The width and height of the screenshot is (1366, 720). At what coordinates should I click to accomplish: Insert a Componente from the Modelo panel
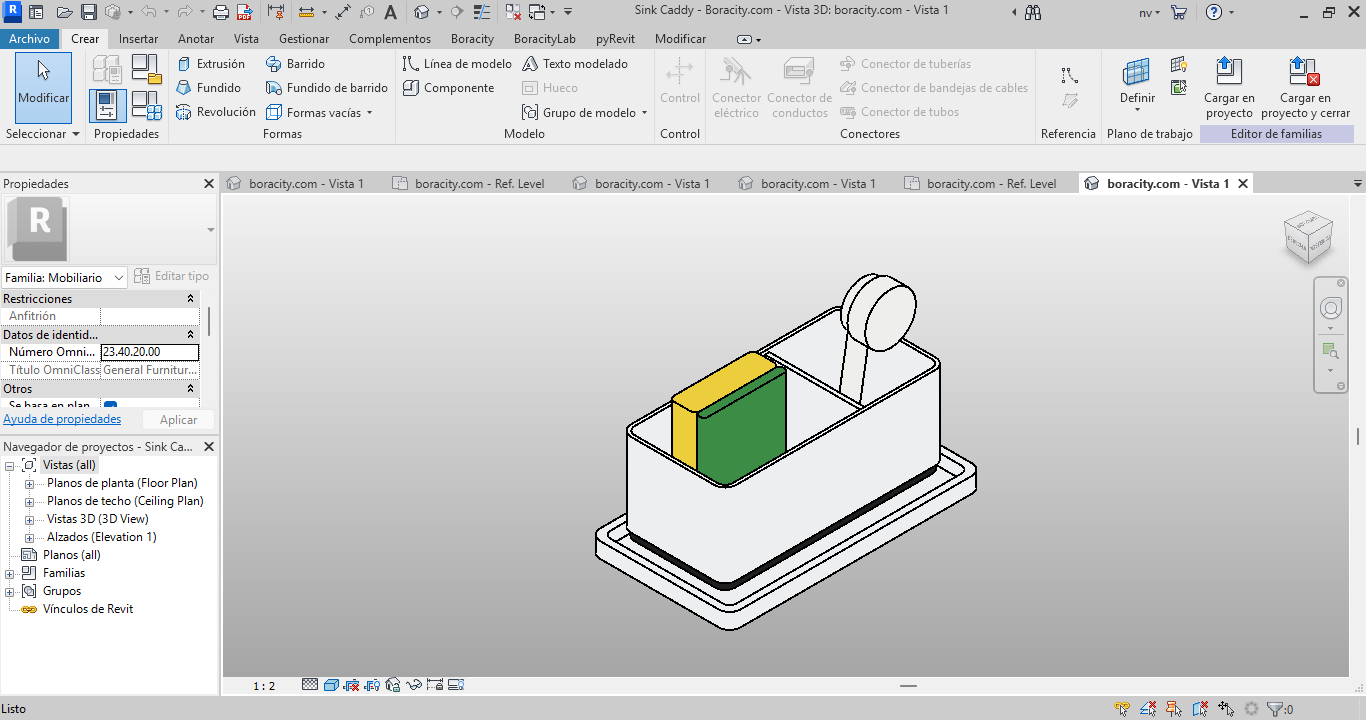tap(449, 88)
